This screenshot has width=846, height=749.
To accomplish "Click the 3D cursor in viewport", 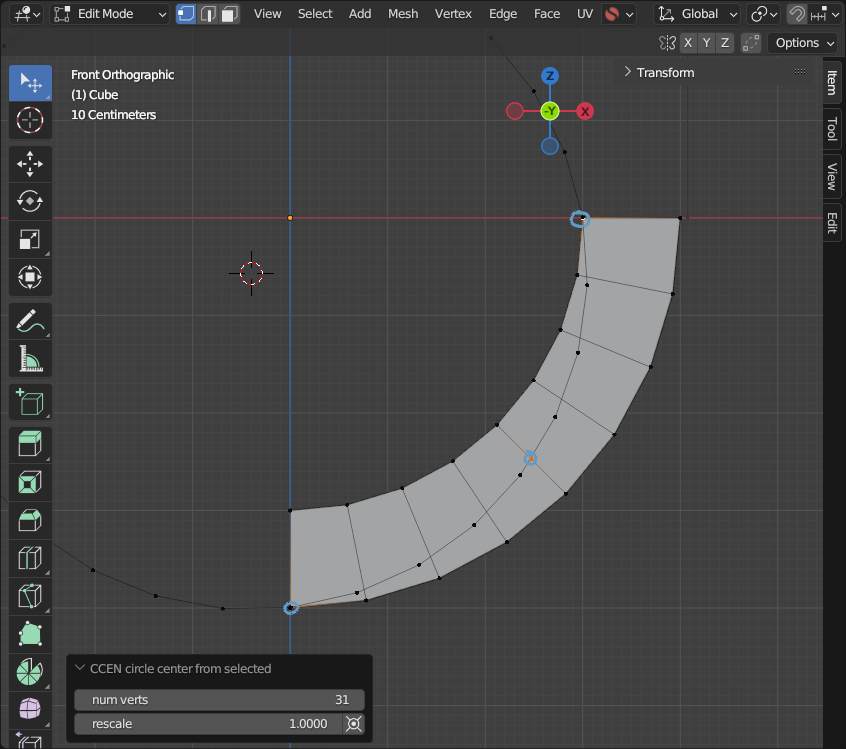I will [x=251, y=274].
